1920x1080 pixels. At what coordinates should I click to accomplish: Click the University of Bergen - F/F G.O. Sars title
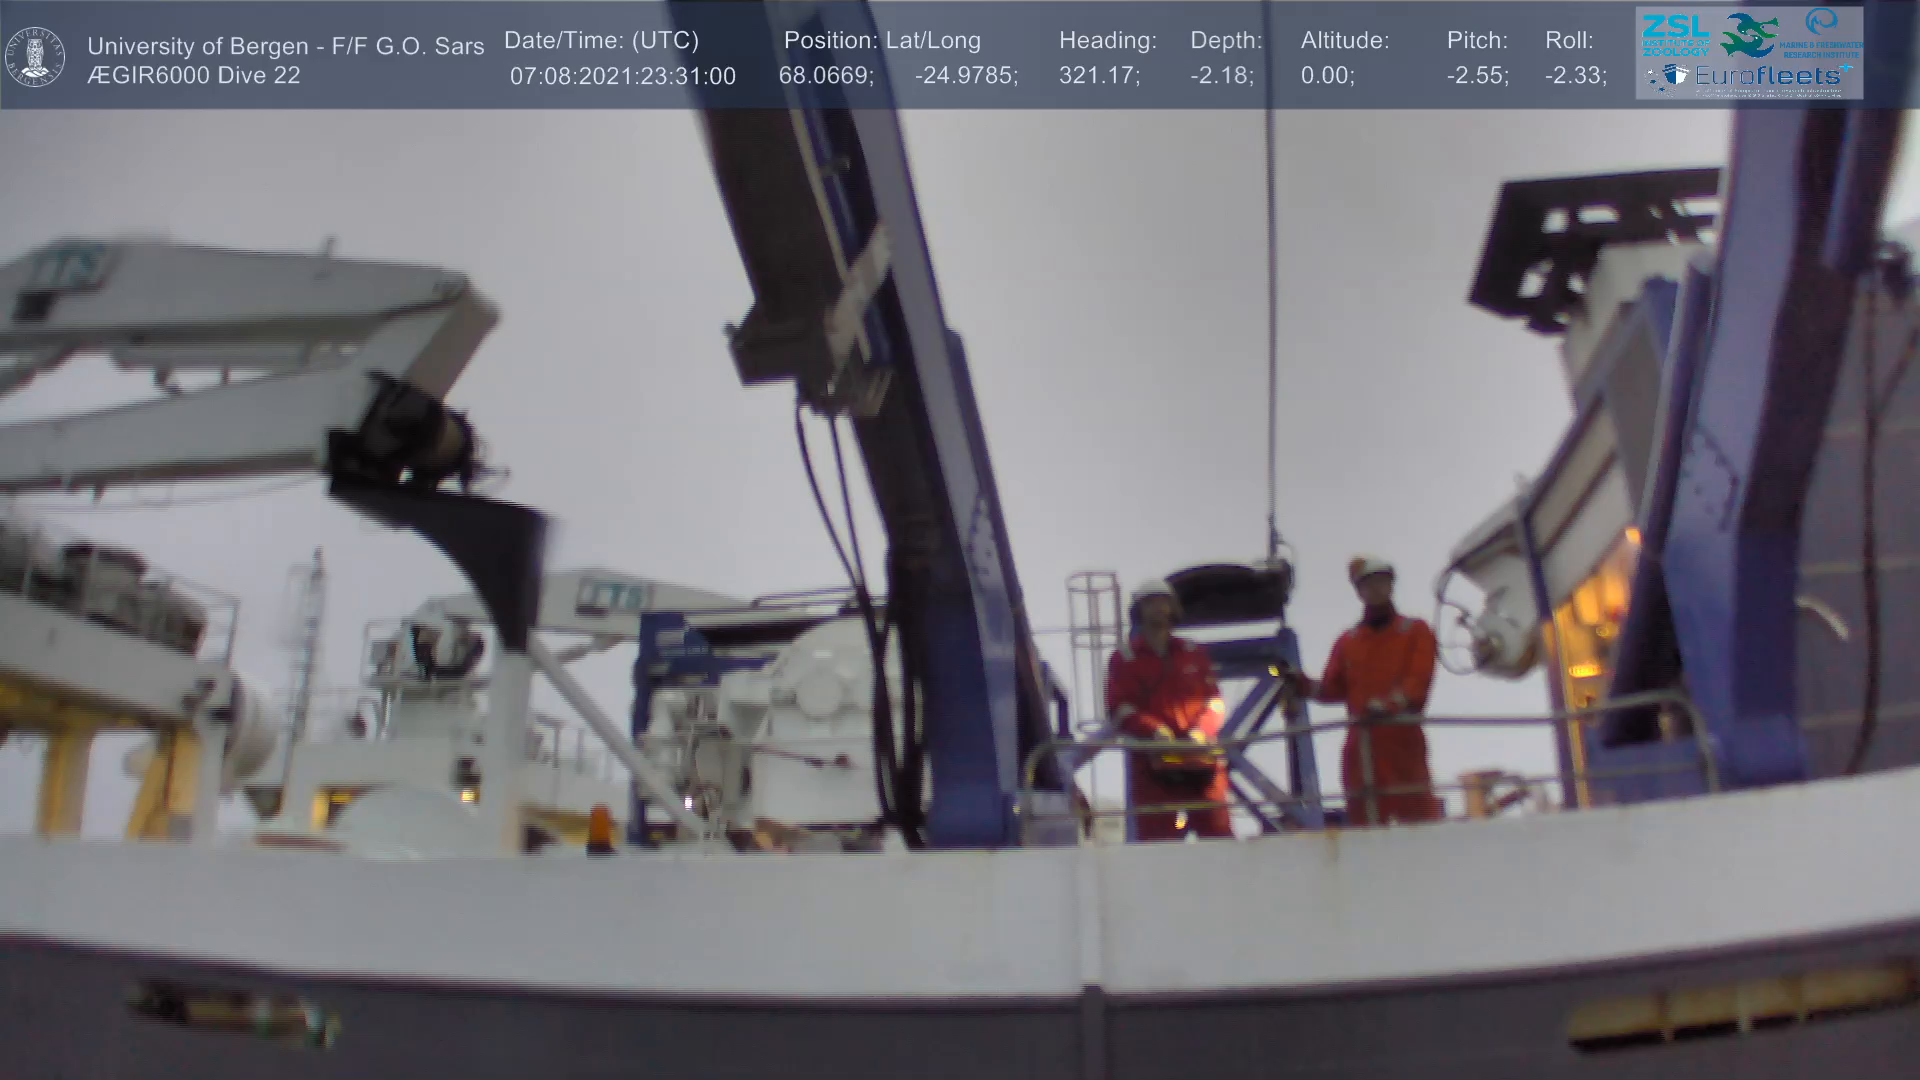point(285,46)
